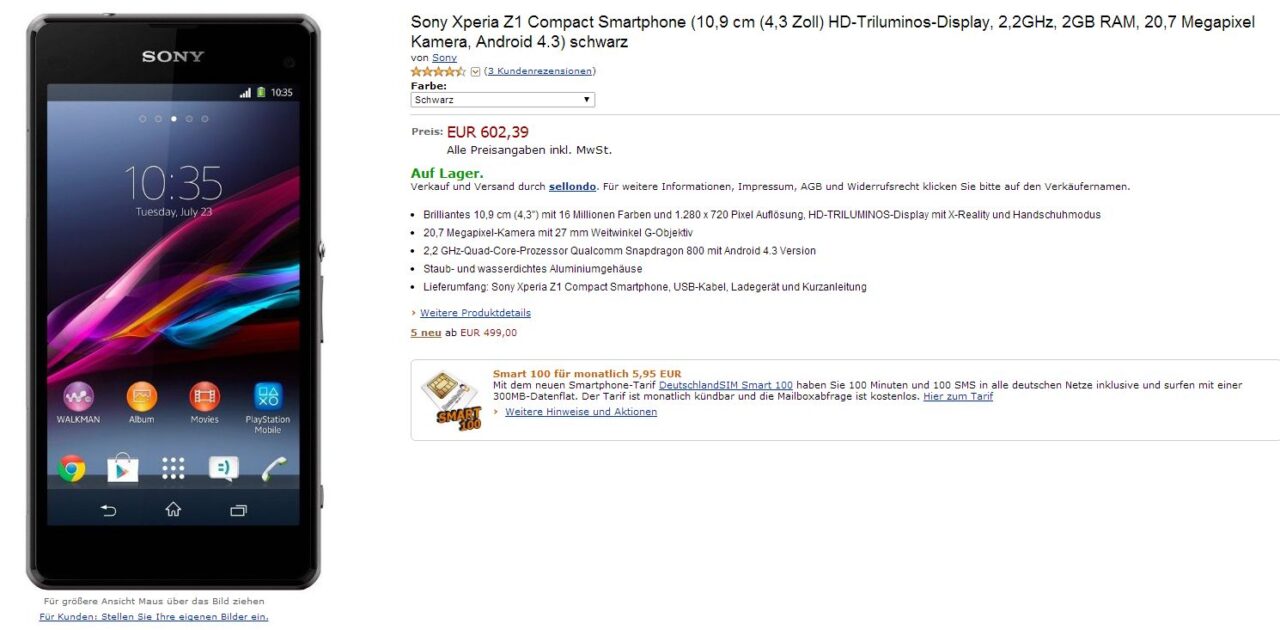Click the Sony Xperia product image
1280x630 pixels.
coord(173,300)
